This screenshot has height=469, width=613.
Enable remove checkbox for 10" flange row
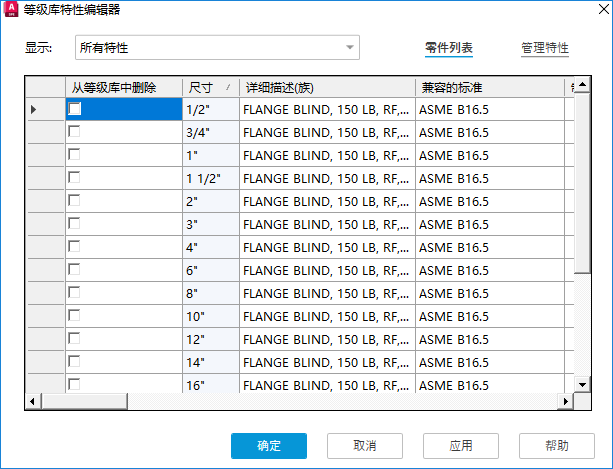point(75,316)
